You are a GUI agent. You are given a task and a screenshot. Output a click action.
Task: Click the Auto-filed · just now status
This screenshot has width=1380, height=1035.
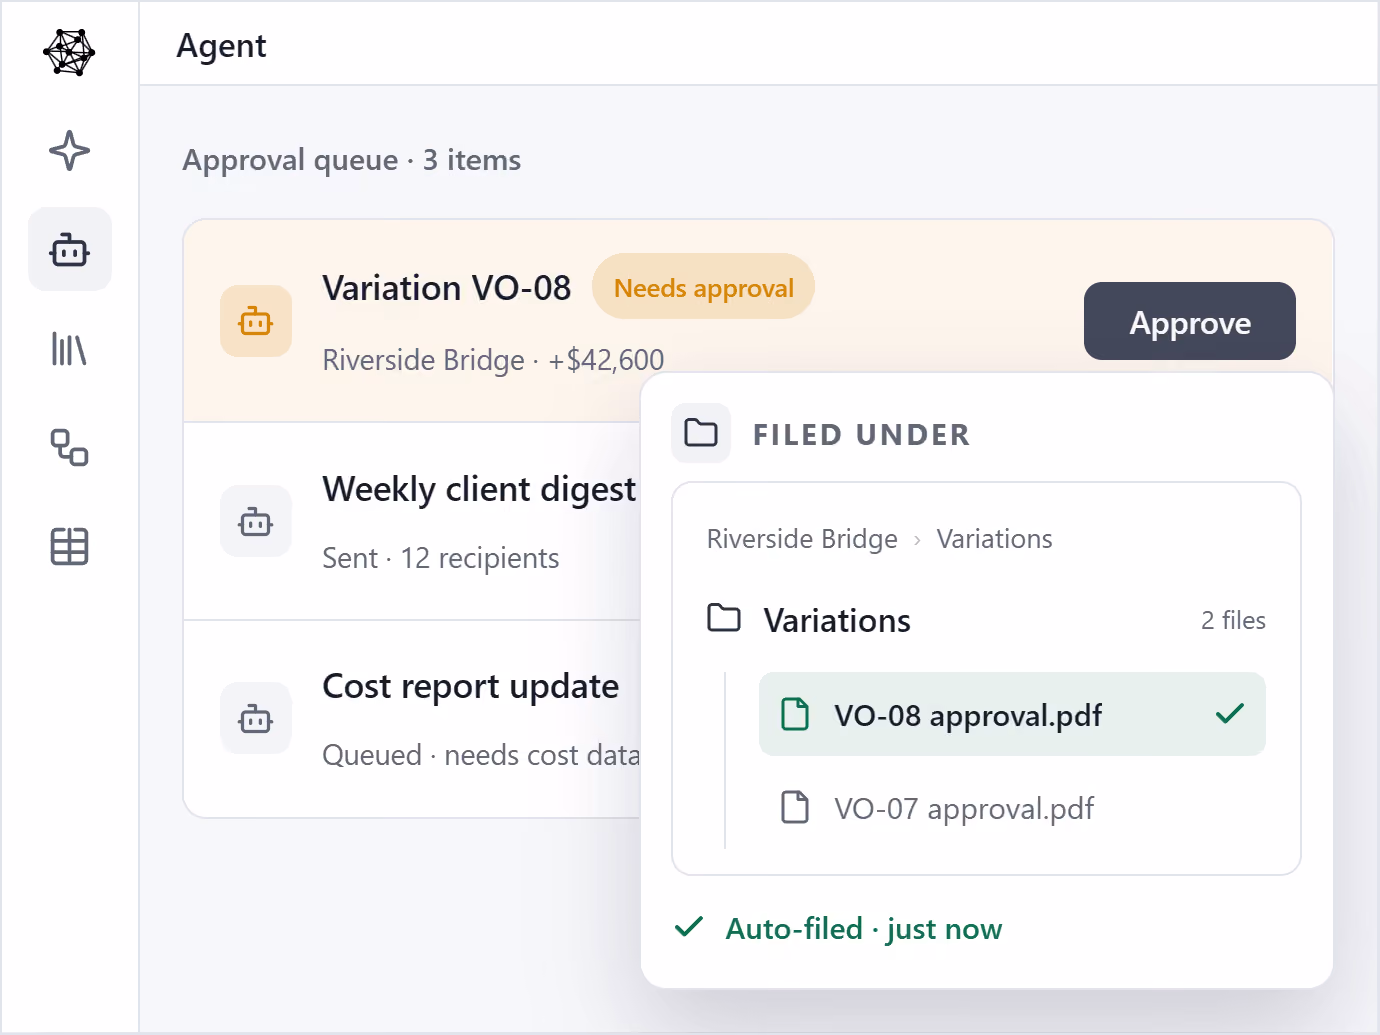864,929
